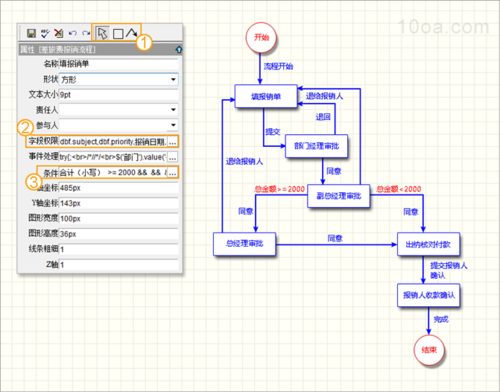This screenshot has height=392, width=500.
Task: Select the connector line arrow tool
Action: [x=132, y=33]
